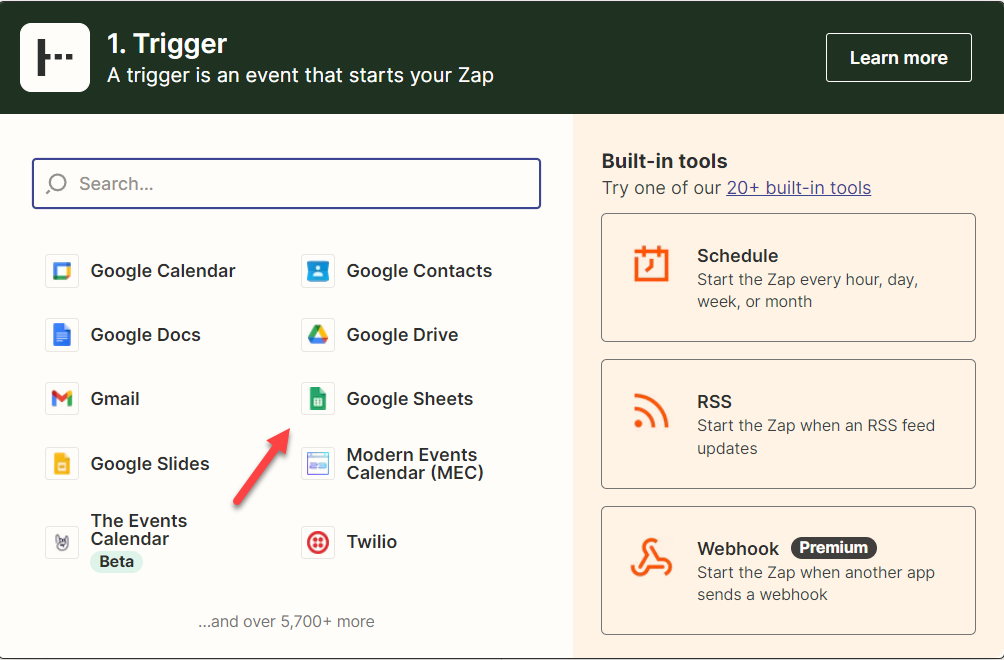Viewport: 1004px width, 660px height.
Task: Choose Google Sheets label
Action: tap(410, 399)
